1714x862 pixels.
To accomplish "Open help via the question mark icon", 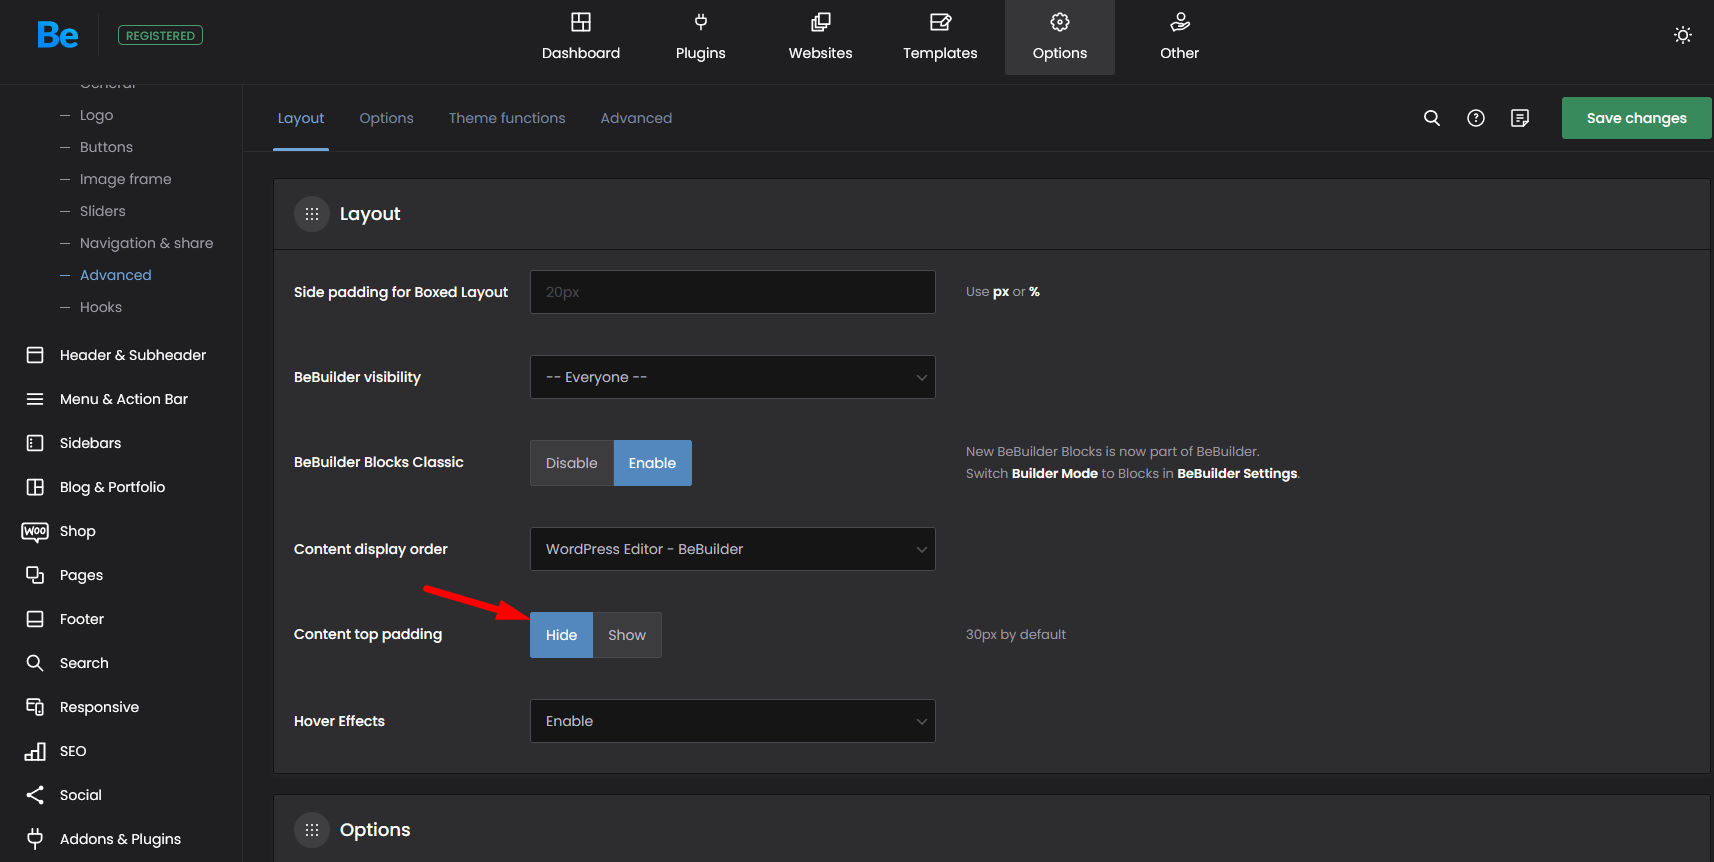I will (1476, 118).
